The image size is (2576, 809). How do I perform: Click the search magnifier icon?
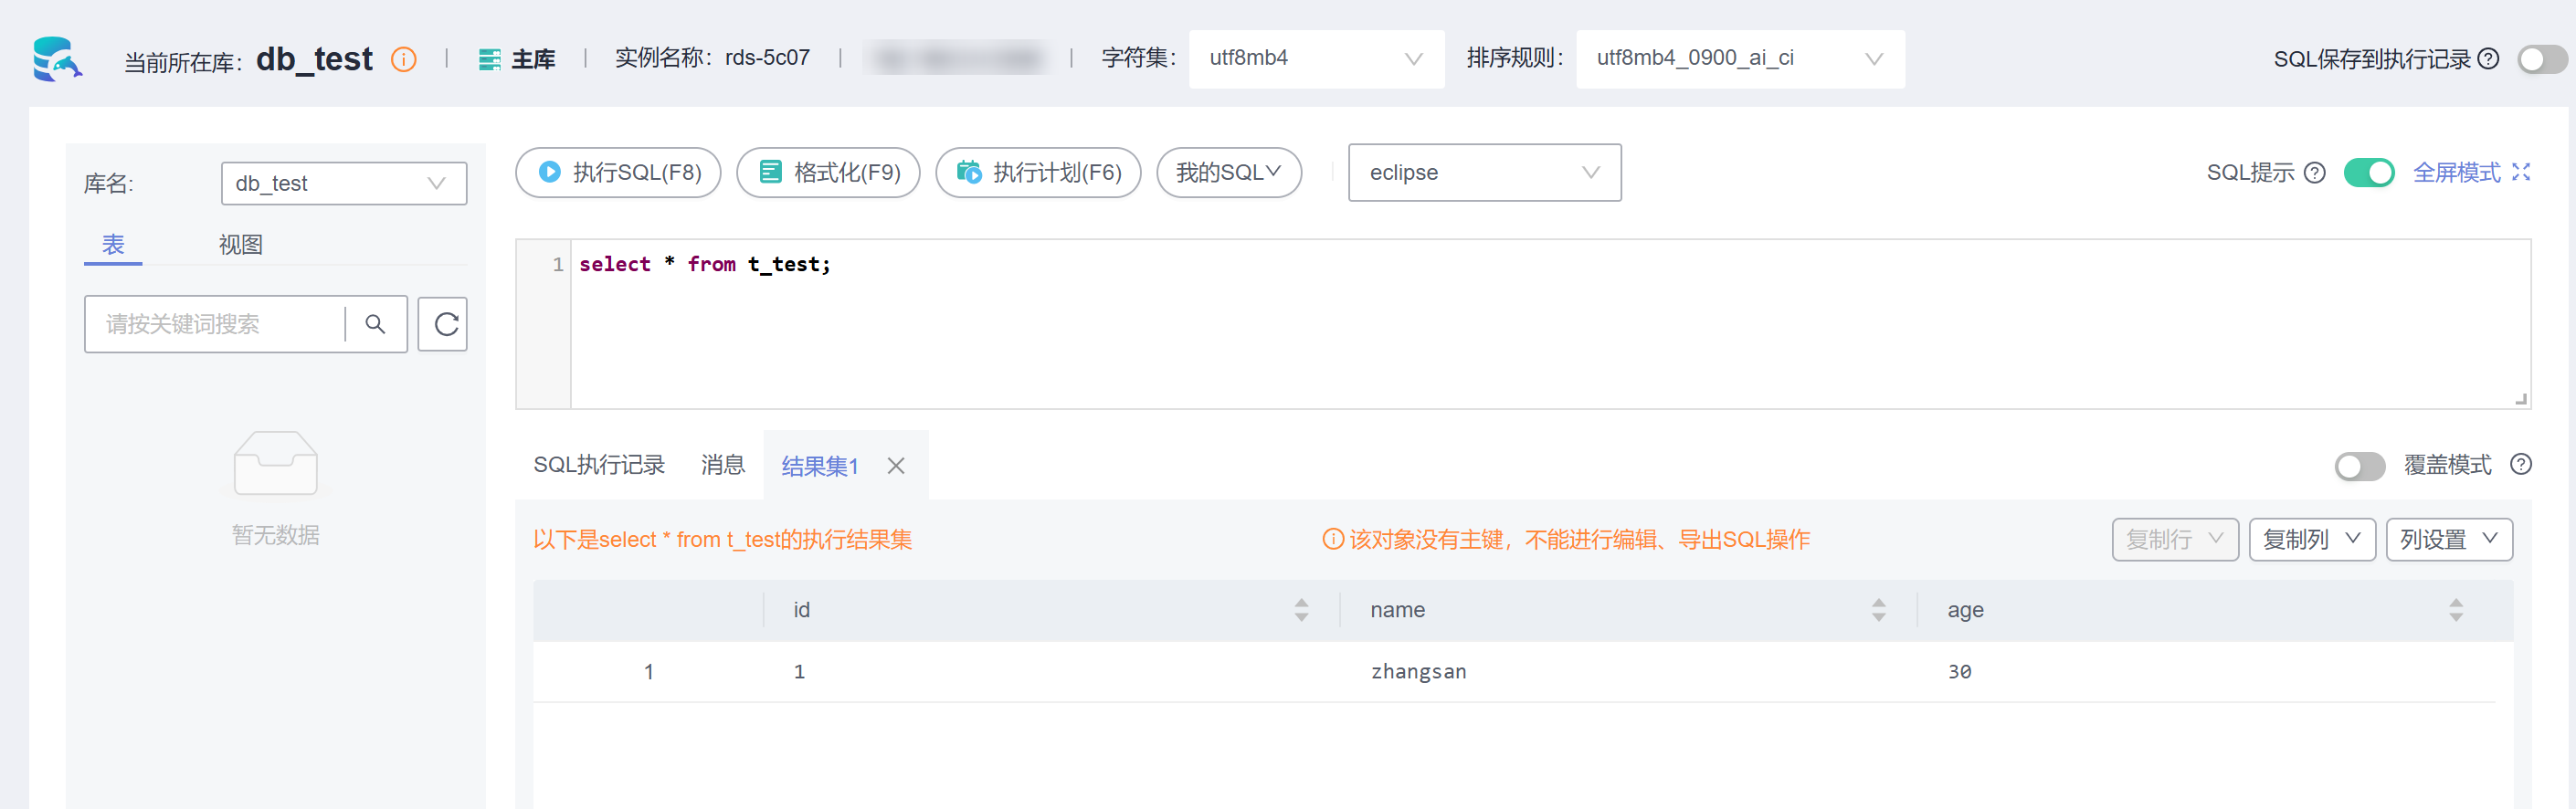tap(375, 324)
